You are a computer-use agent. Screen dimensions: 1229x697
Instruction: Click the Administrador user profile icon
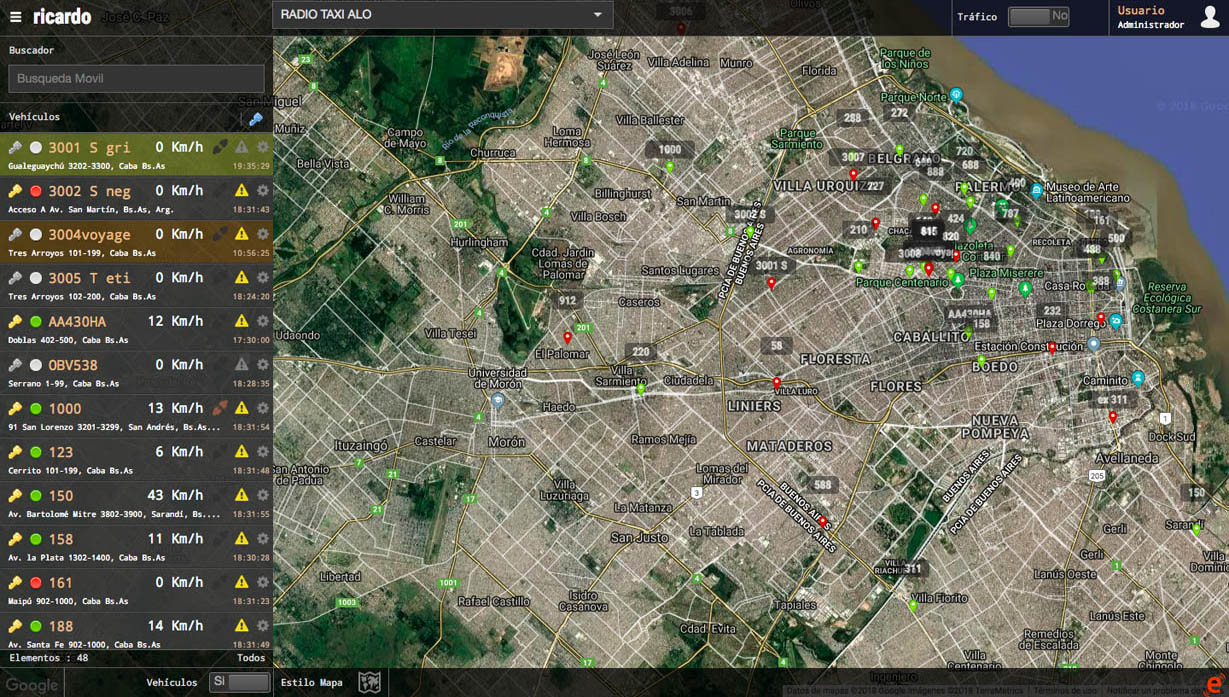1209,17
